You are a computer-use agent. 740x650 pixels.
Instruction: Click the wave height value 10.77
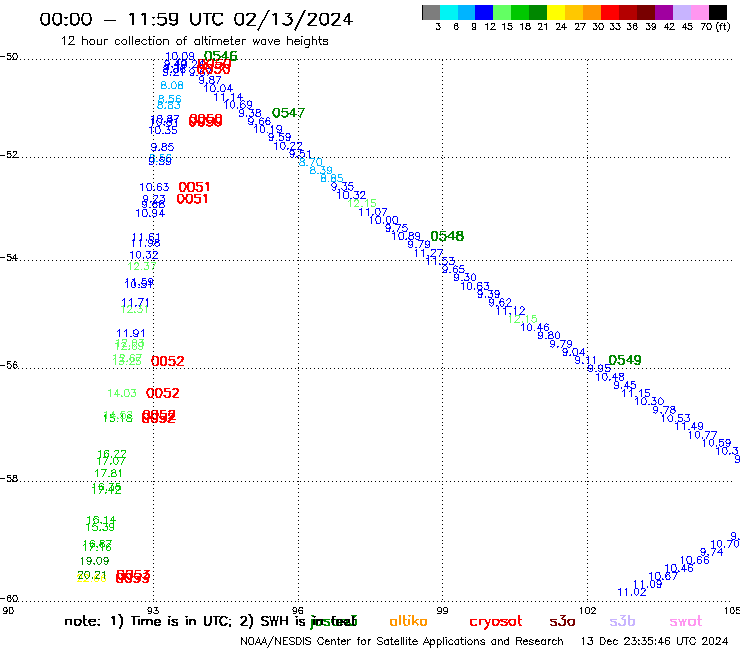702,435
